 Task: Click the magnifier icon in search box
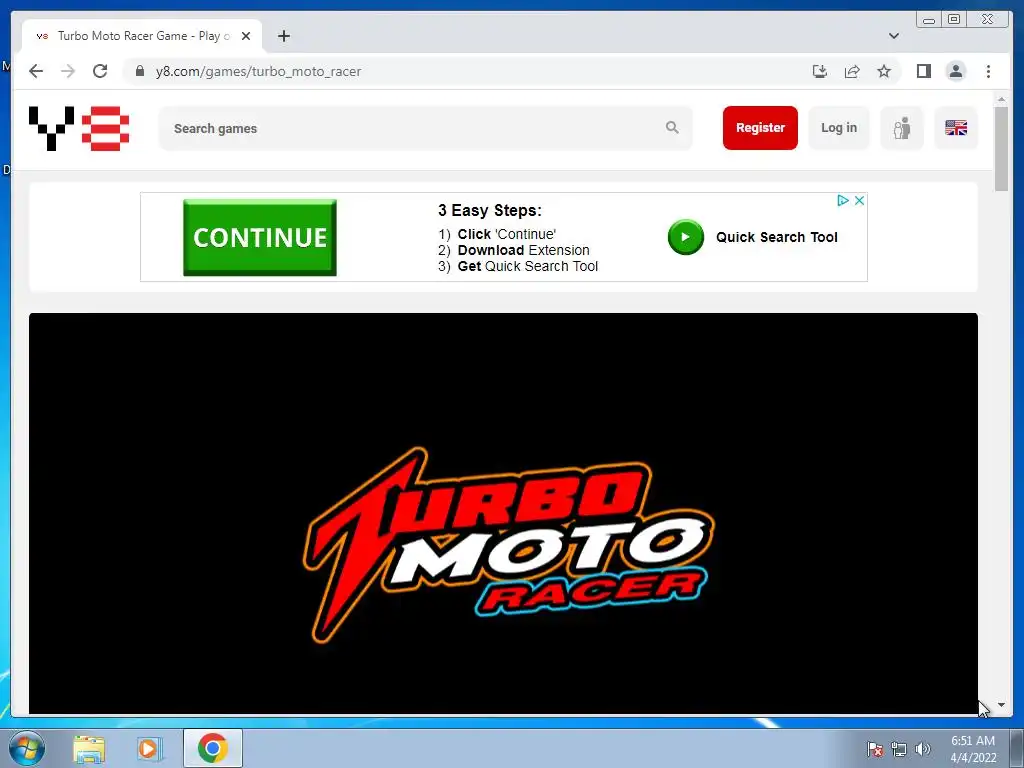[x=672, y=127]
